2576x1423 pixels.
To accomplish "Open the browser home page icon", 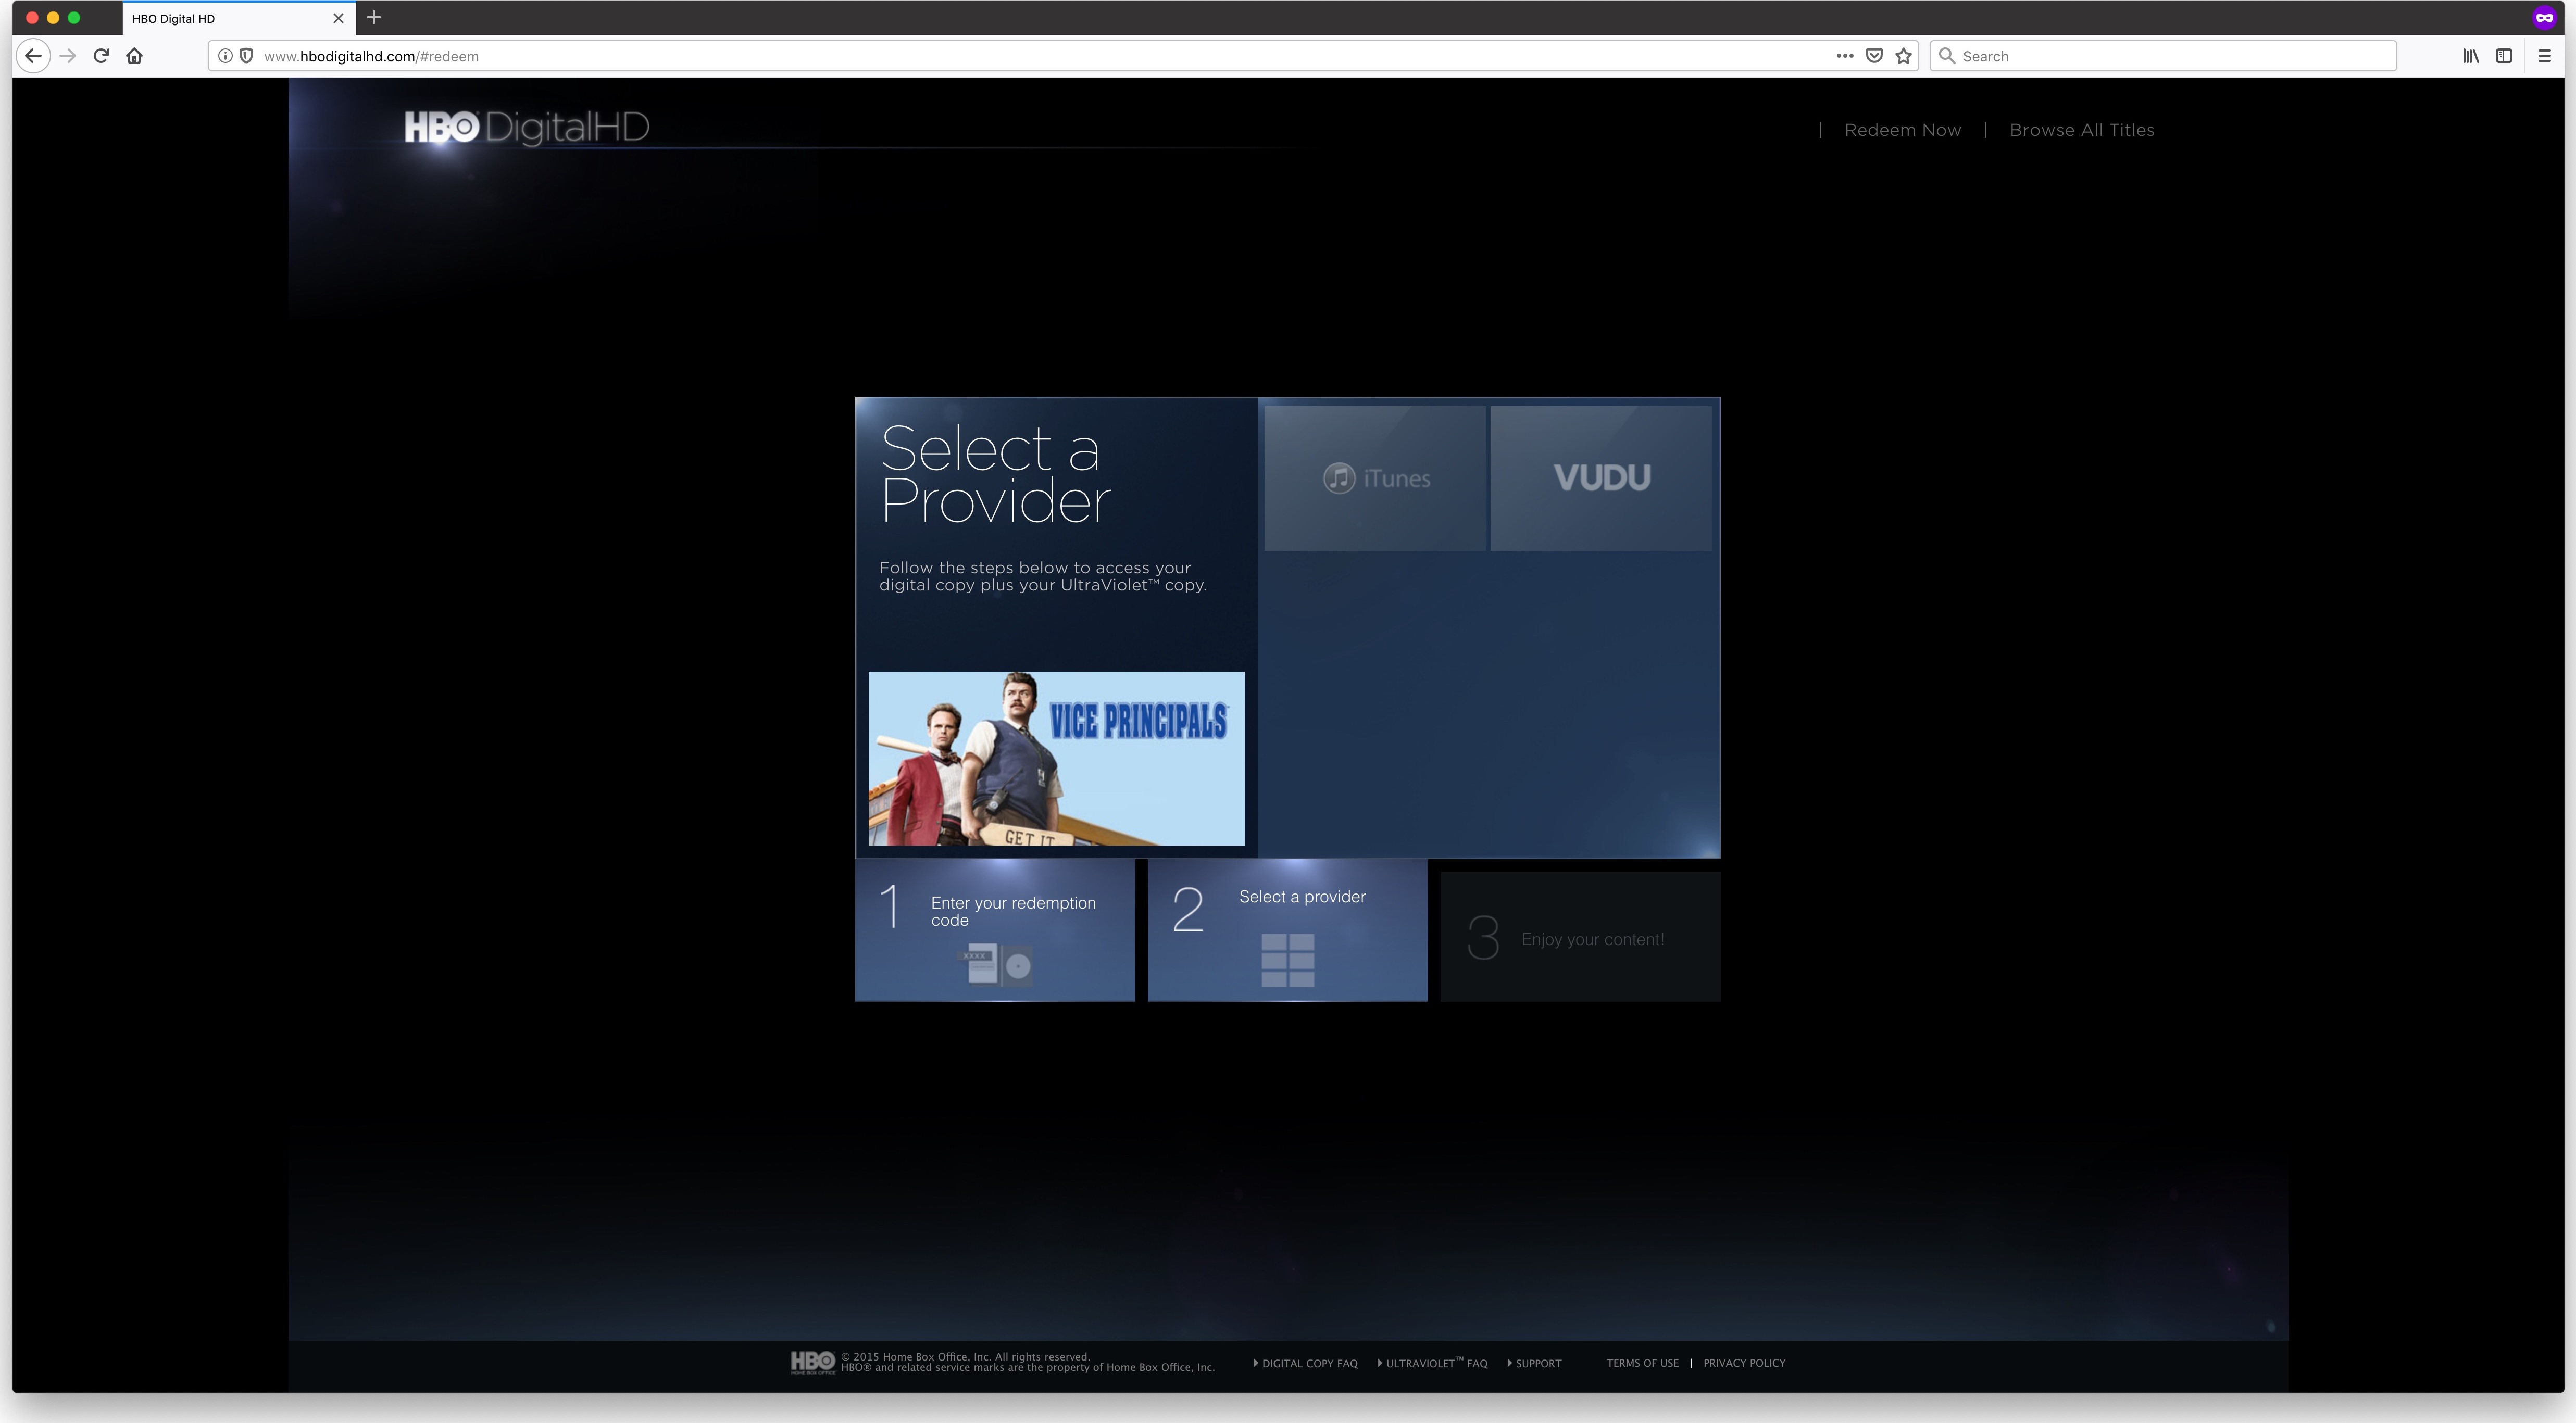I will [135, 56].
